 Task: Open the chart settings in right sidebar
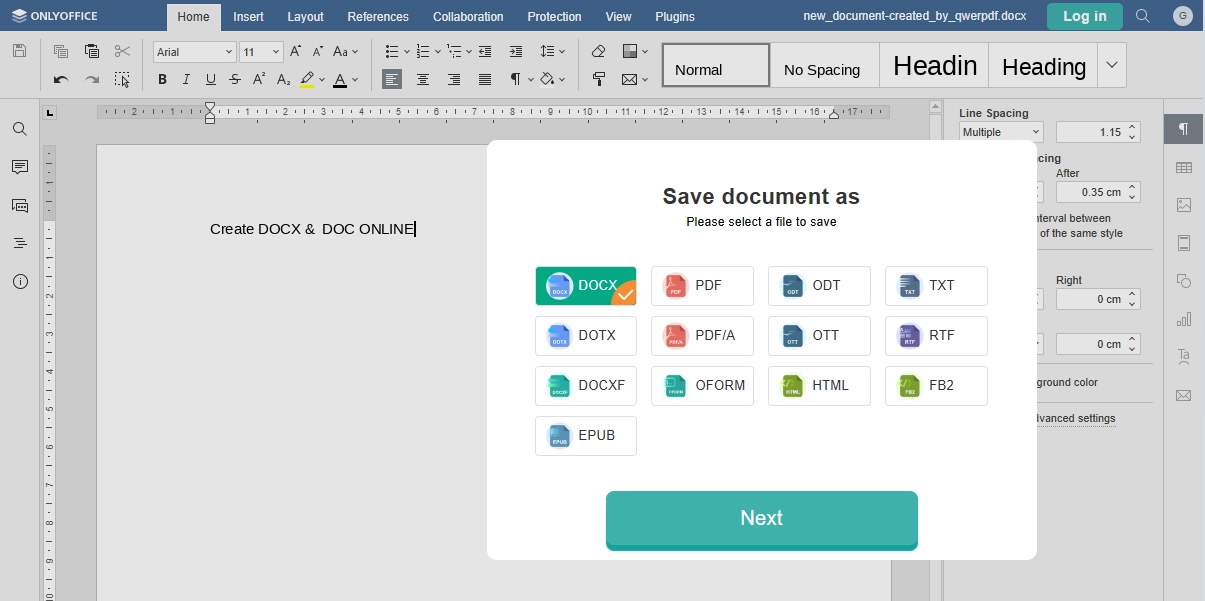pos(1184,319)
